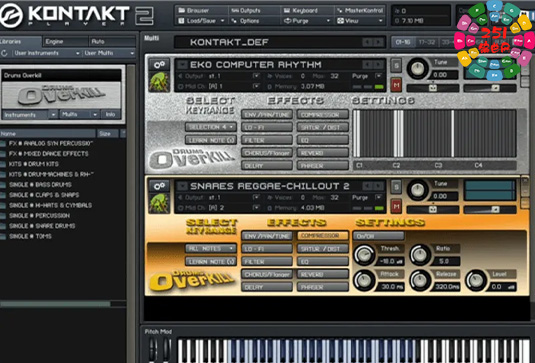Open the Purge dropdown in top toolbar
The height and width of the screenshot is (363, 535).
tap(307, 21)
